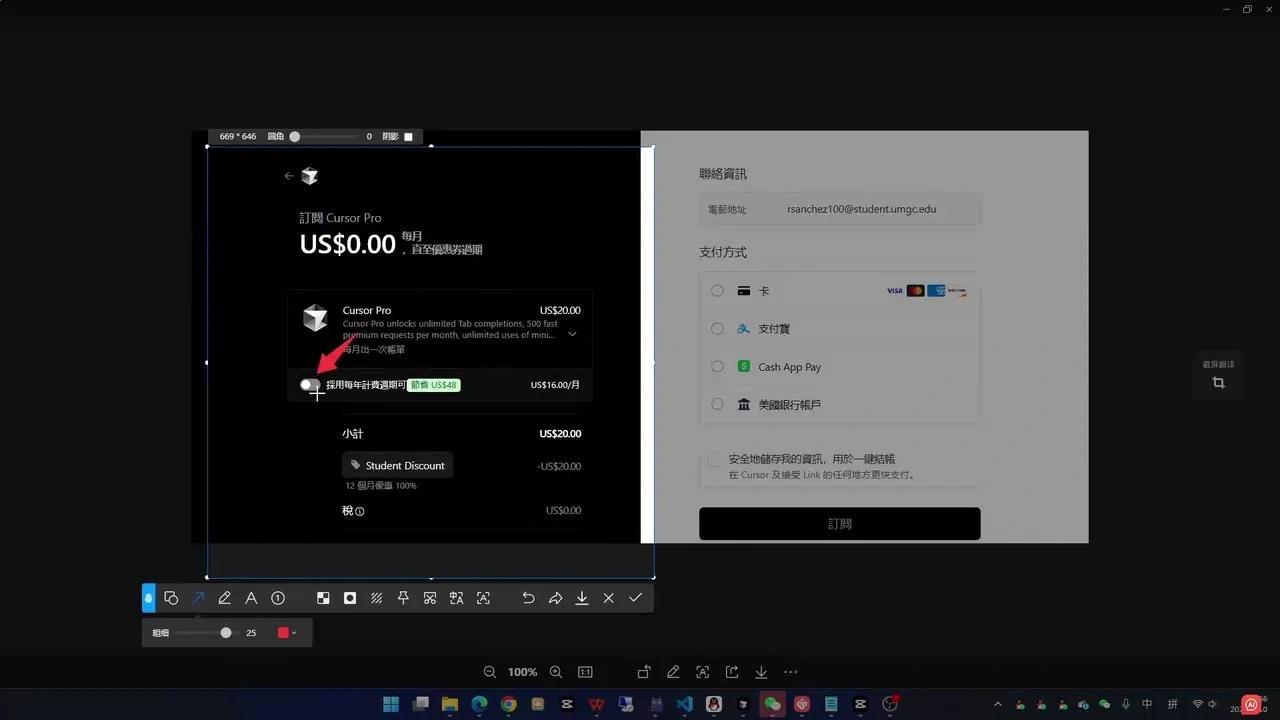Adjust the 粗細 thickness slider
This screenshot has width=1280, height=720.
(225, 632)
